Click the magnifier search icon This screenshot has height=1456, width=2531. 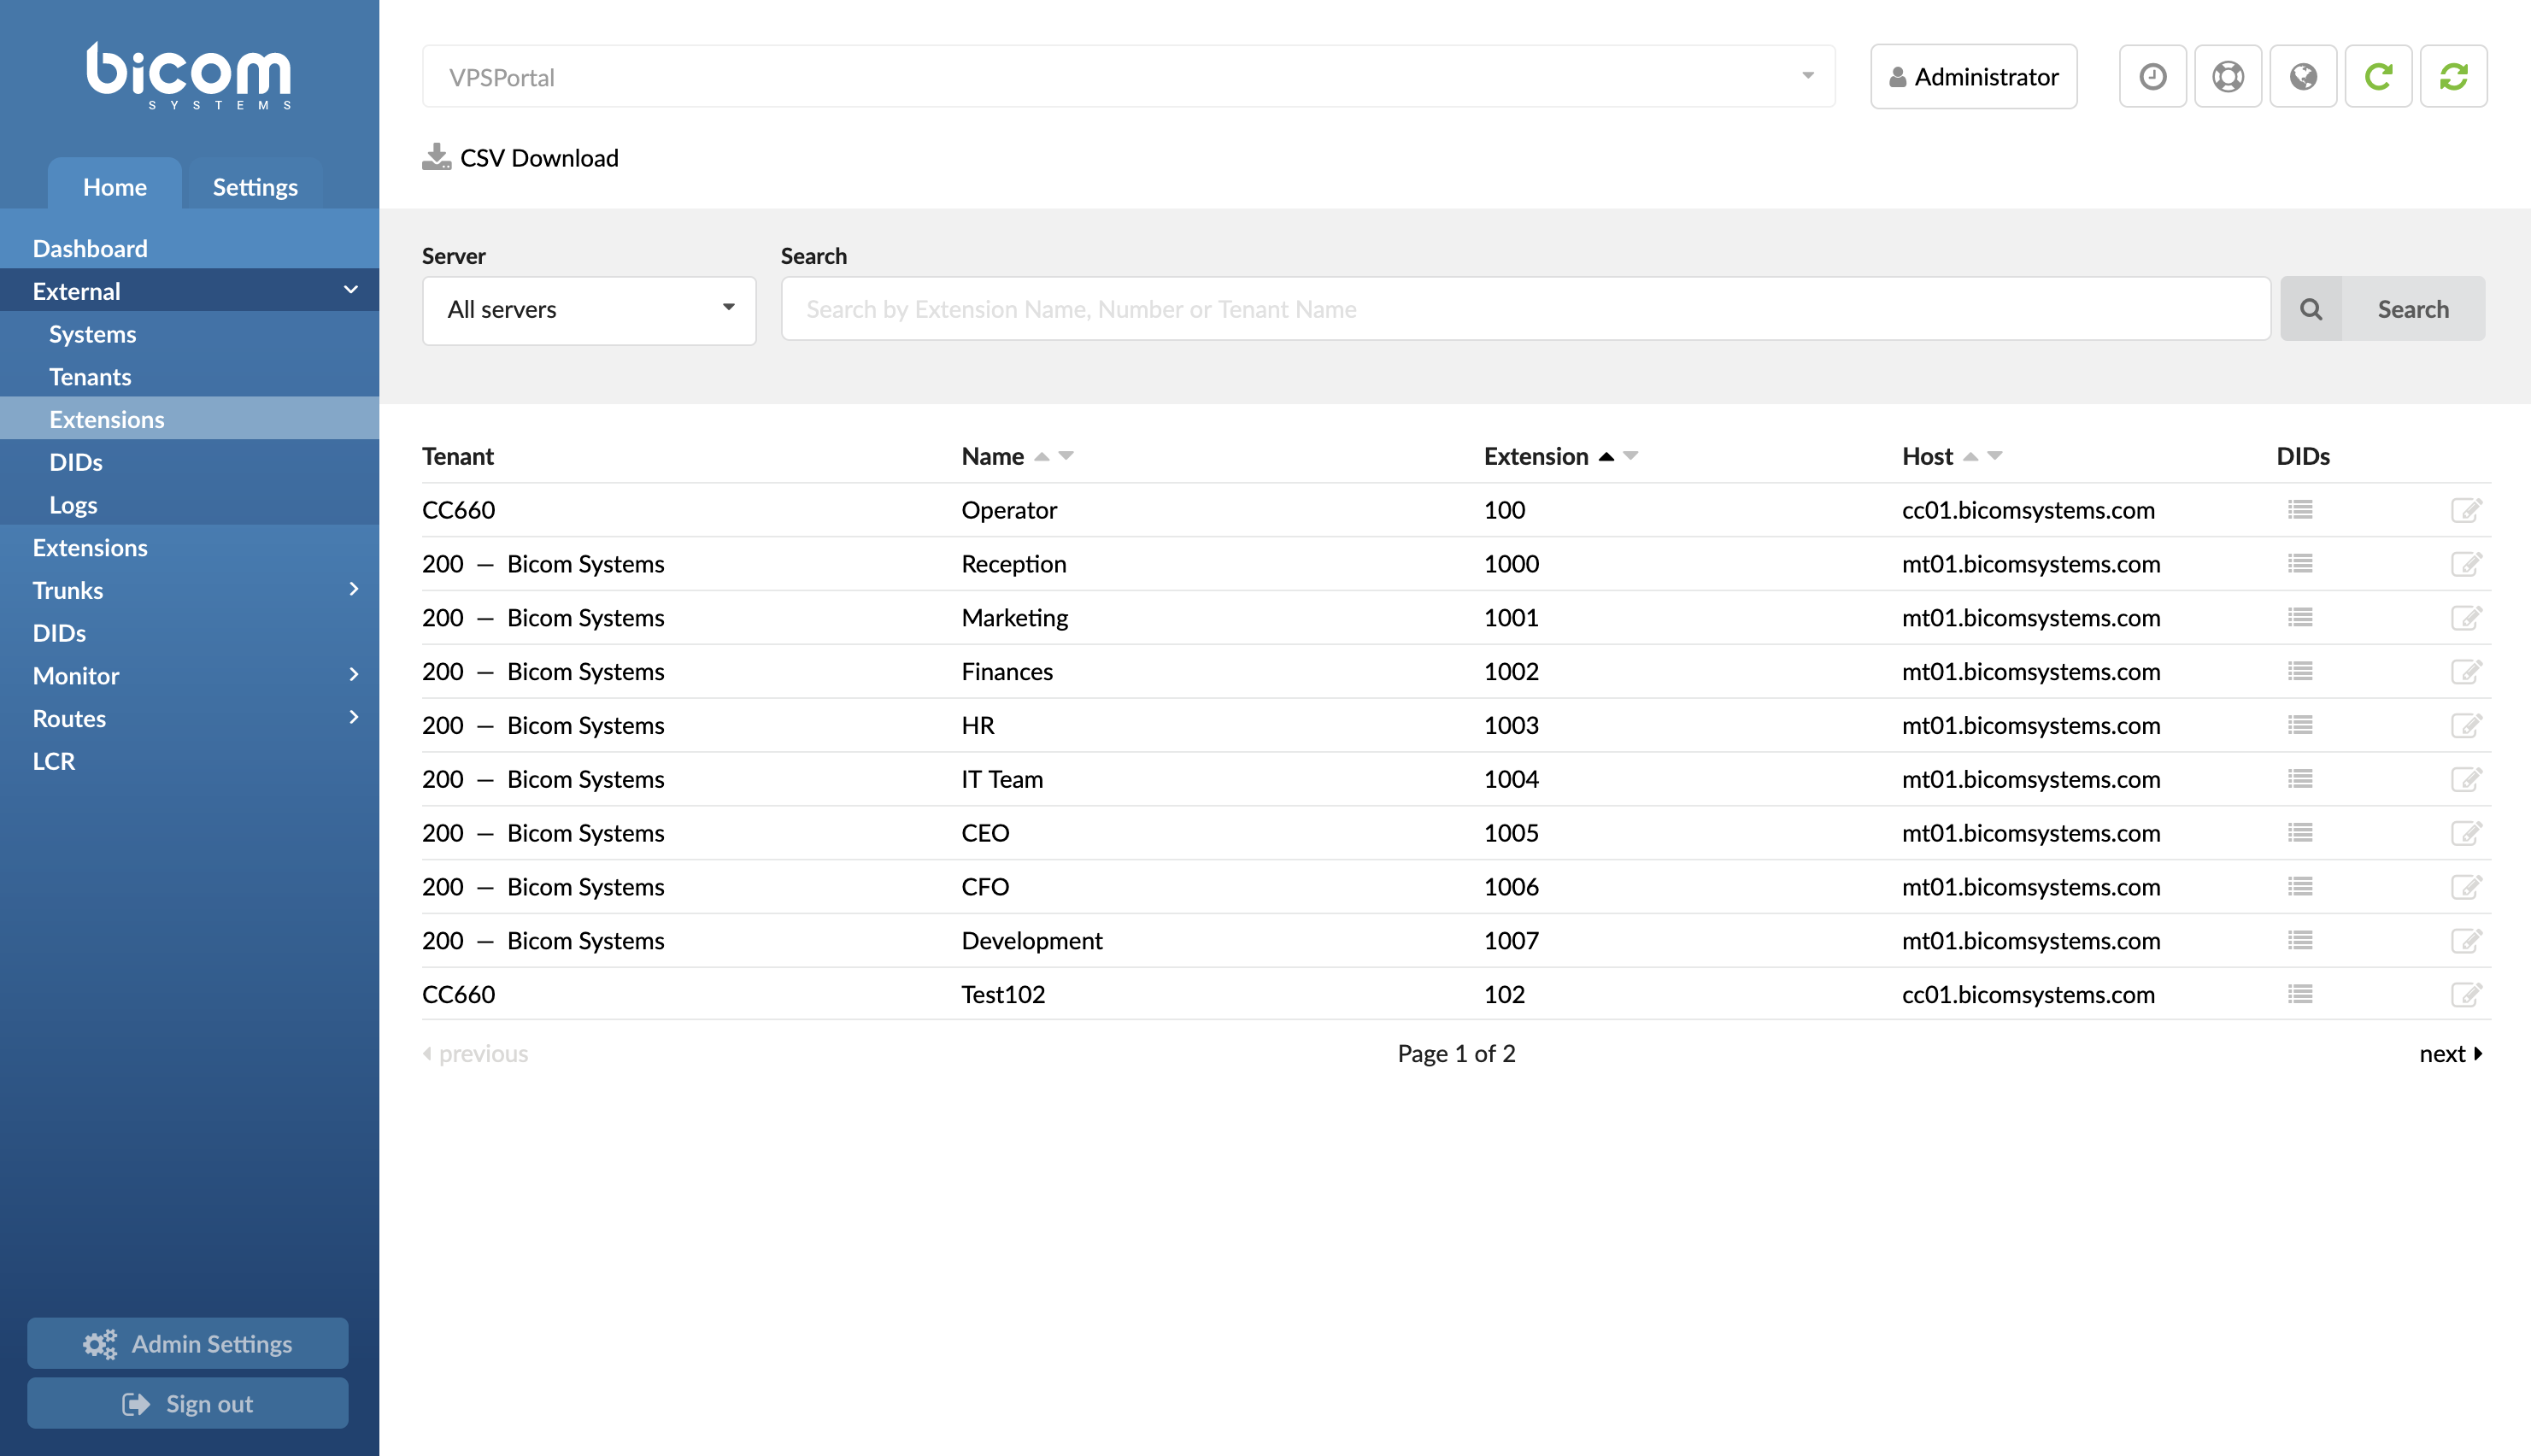(2311, 309)
